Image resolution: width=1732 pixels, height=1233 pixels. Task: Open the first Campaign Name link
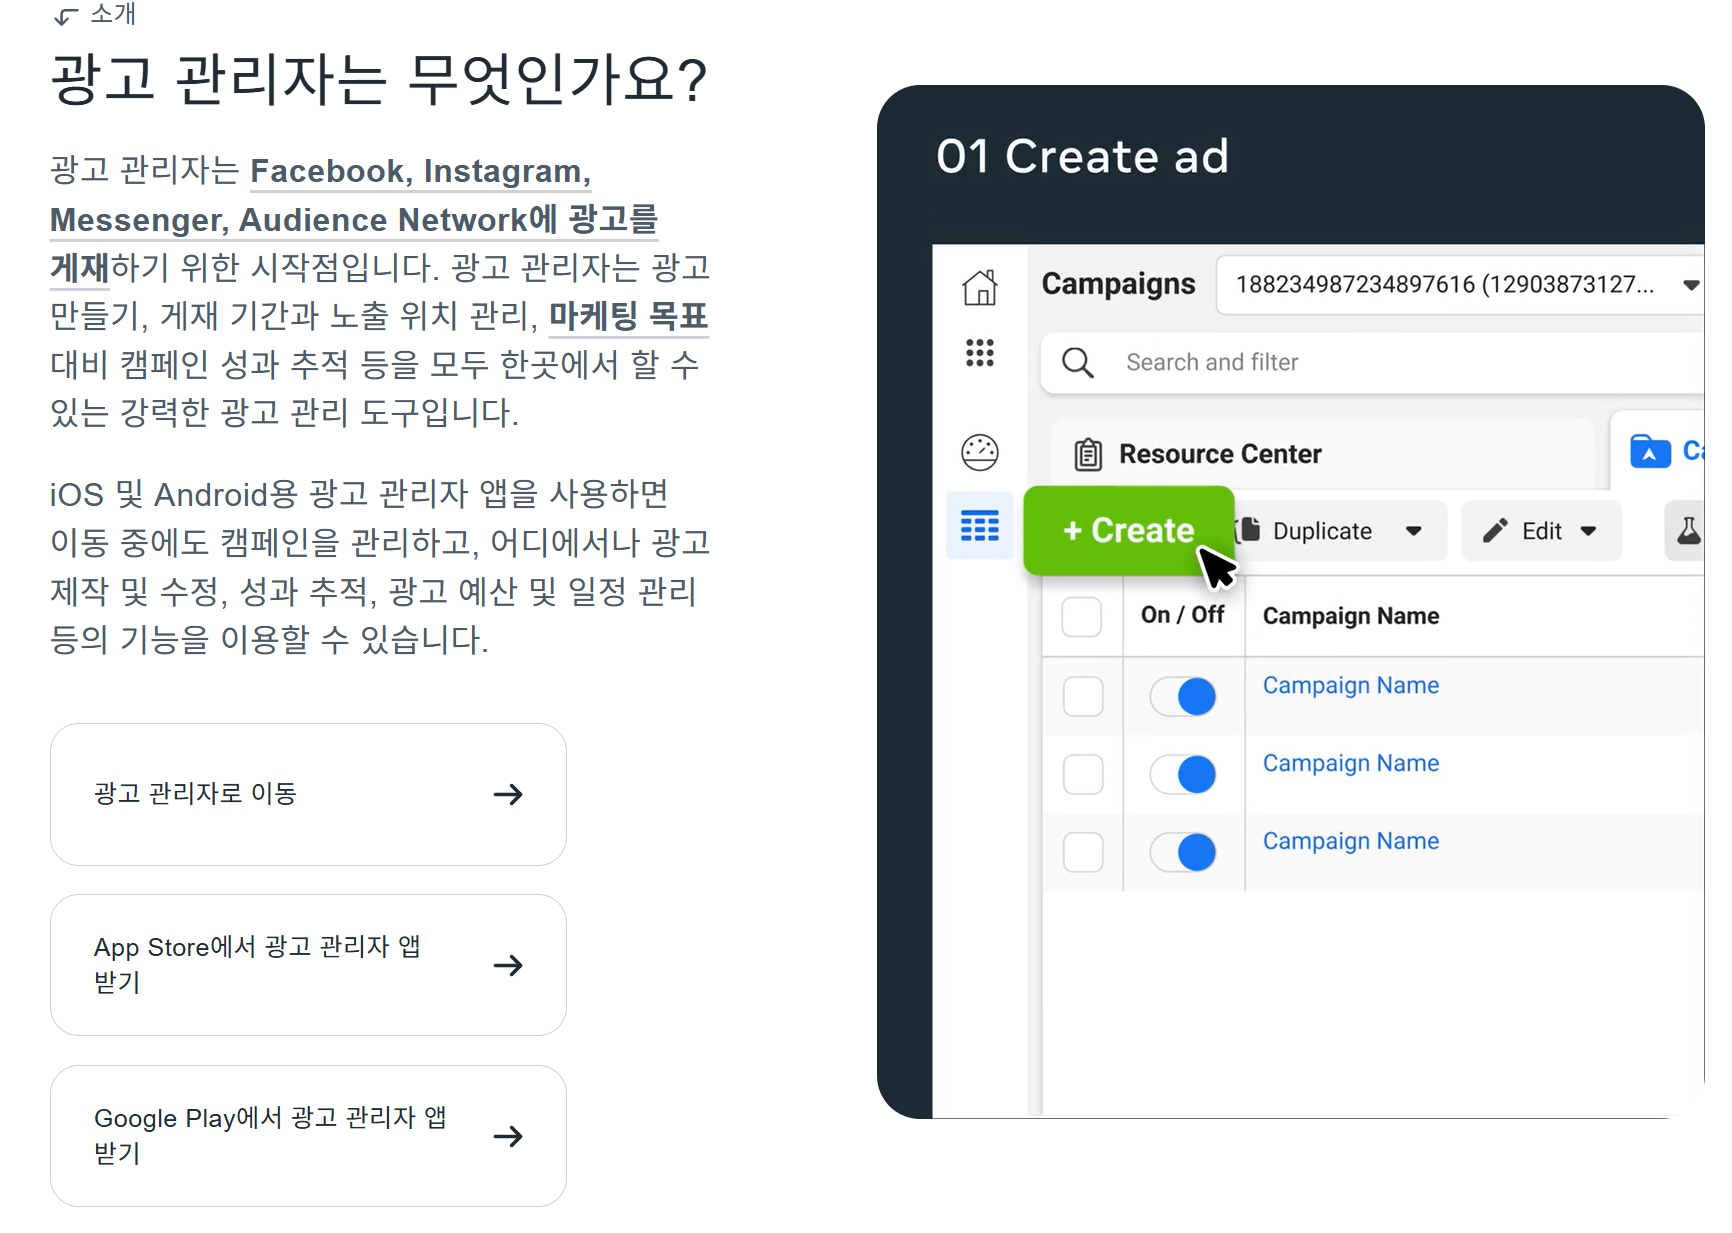point(1351,685)
